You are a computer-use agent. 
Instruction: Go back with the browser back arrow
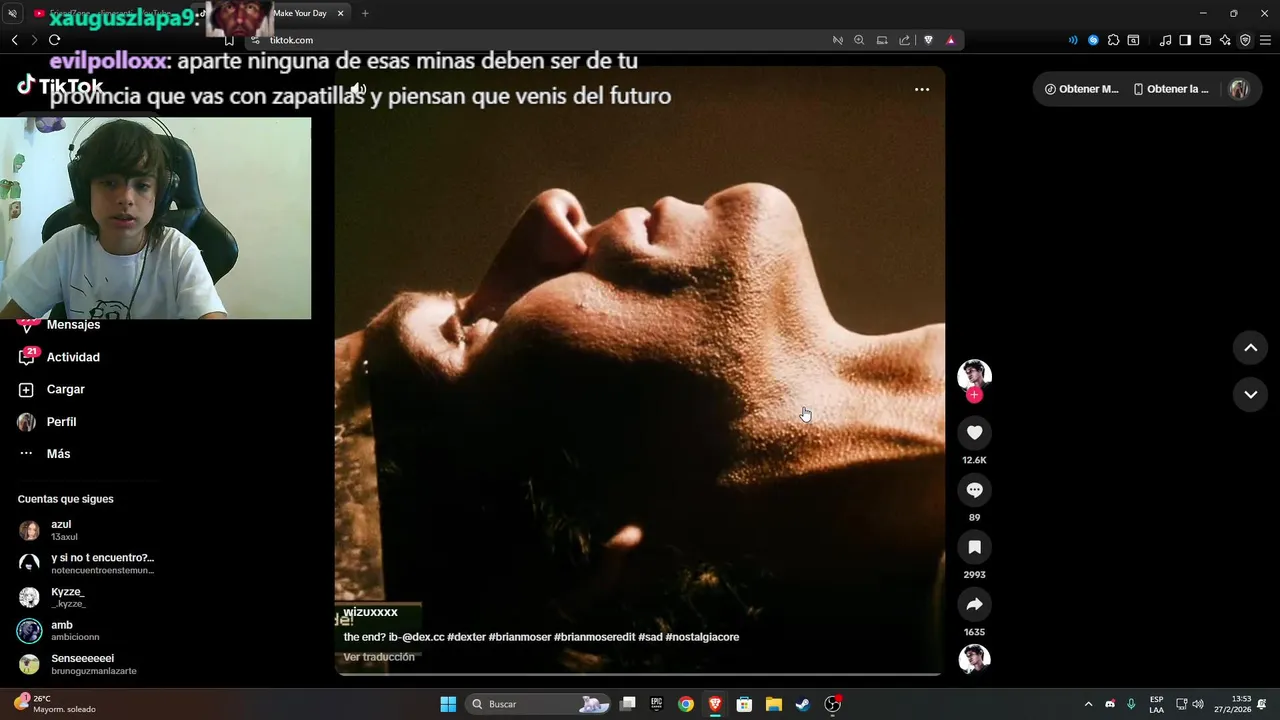pyautogui.click(x=15, y=40)
